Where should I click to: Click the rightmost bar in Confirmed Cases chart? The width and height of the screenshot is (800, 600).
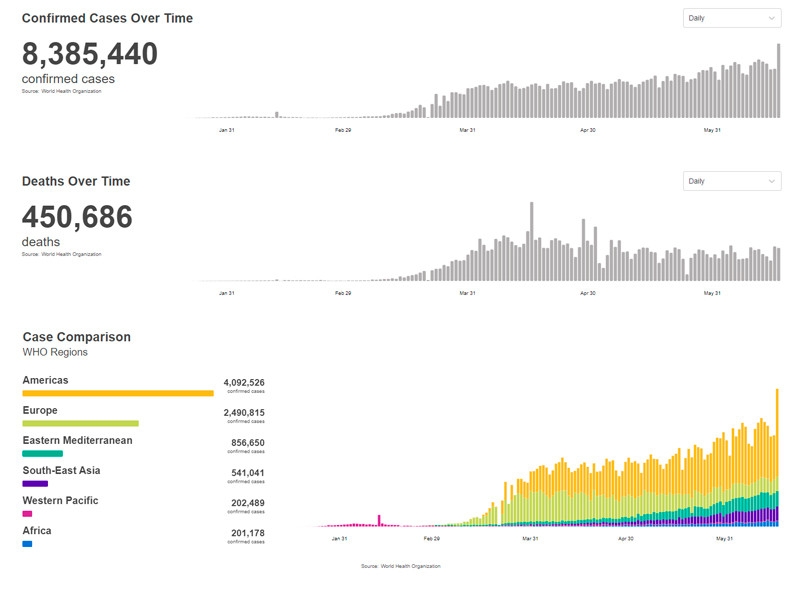coord(778,81)
